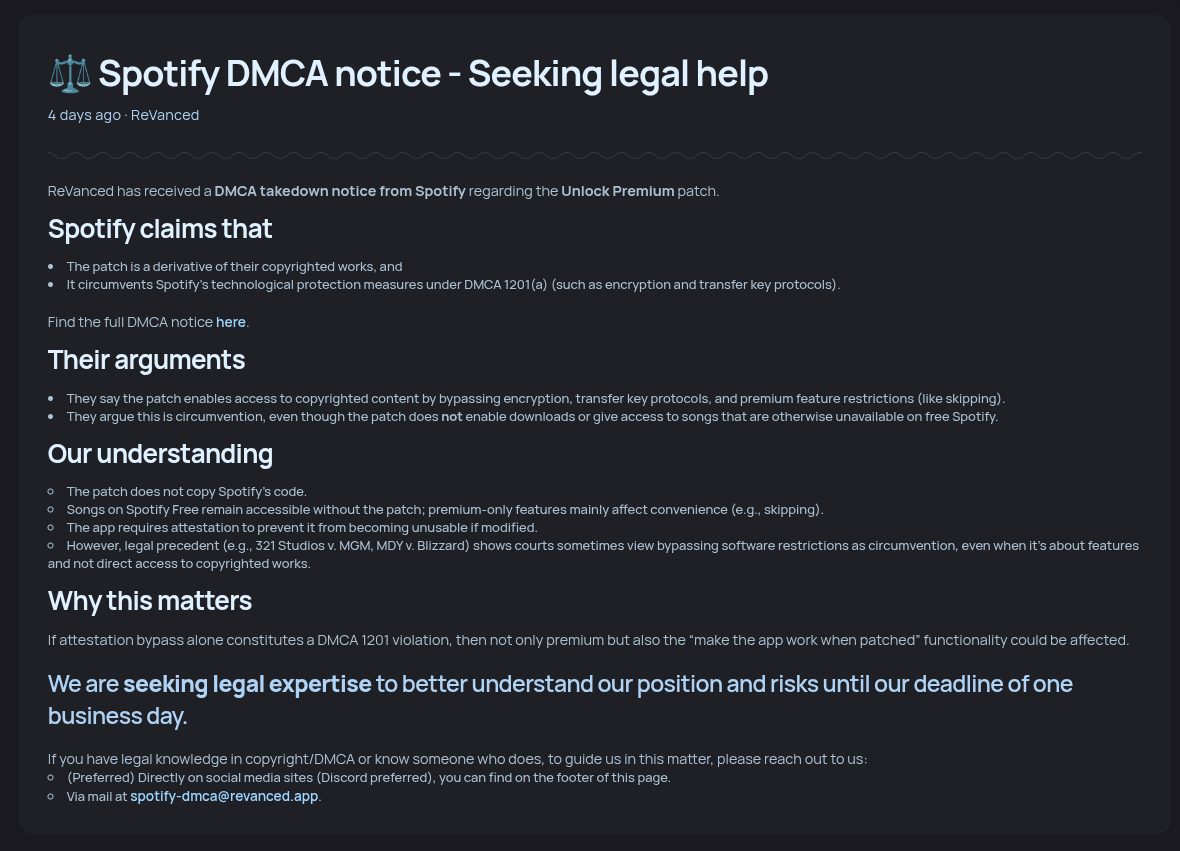Image resolution: width=1180 pixels, height=851 pixels.
Task: Open the full DMCA notice "here" link
Action: click(x=231, y=322)
